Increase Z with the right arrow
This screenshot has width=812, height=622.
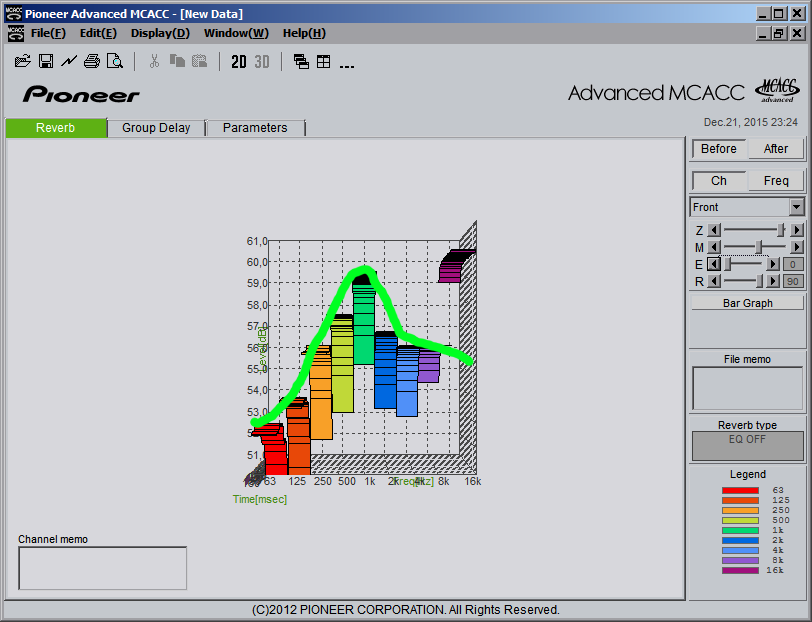tap(796, 230)
